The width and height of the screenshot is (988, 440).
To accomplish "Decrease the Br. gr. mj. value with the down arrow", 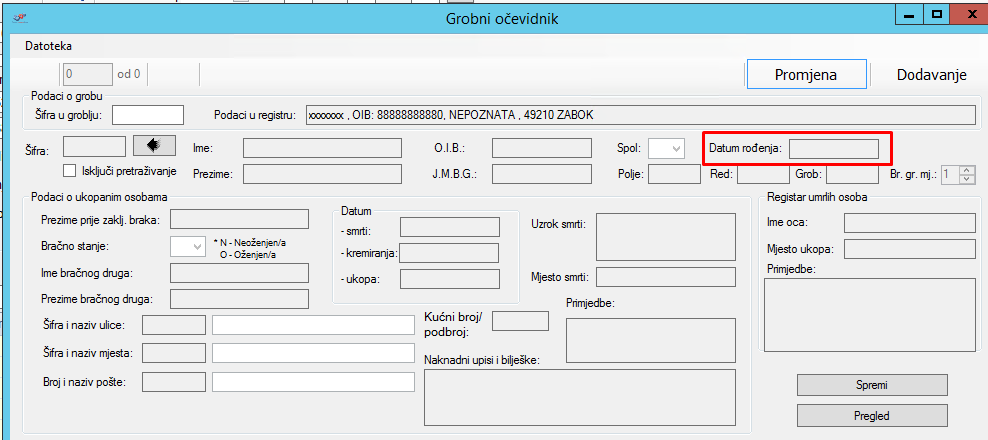I will [x=966, y=179].
